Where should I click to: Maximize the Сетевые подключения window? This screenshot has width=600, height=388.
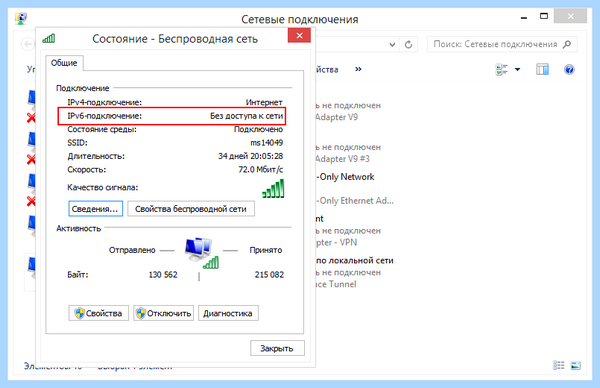(x=544, y=16)
